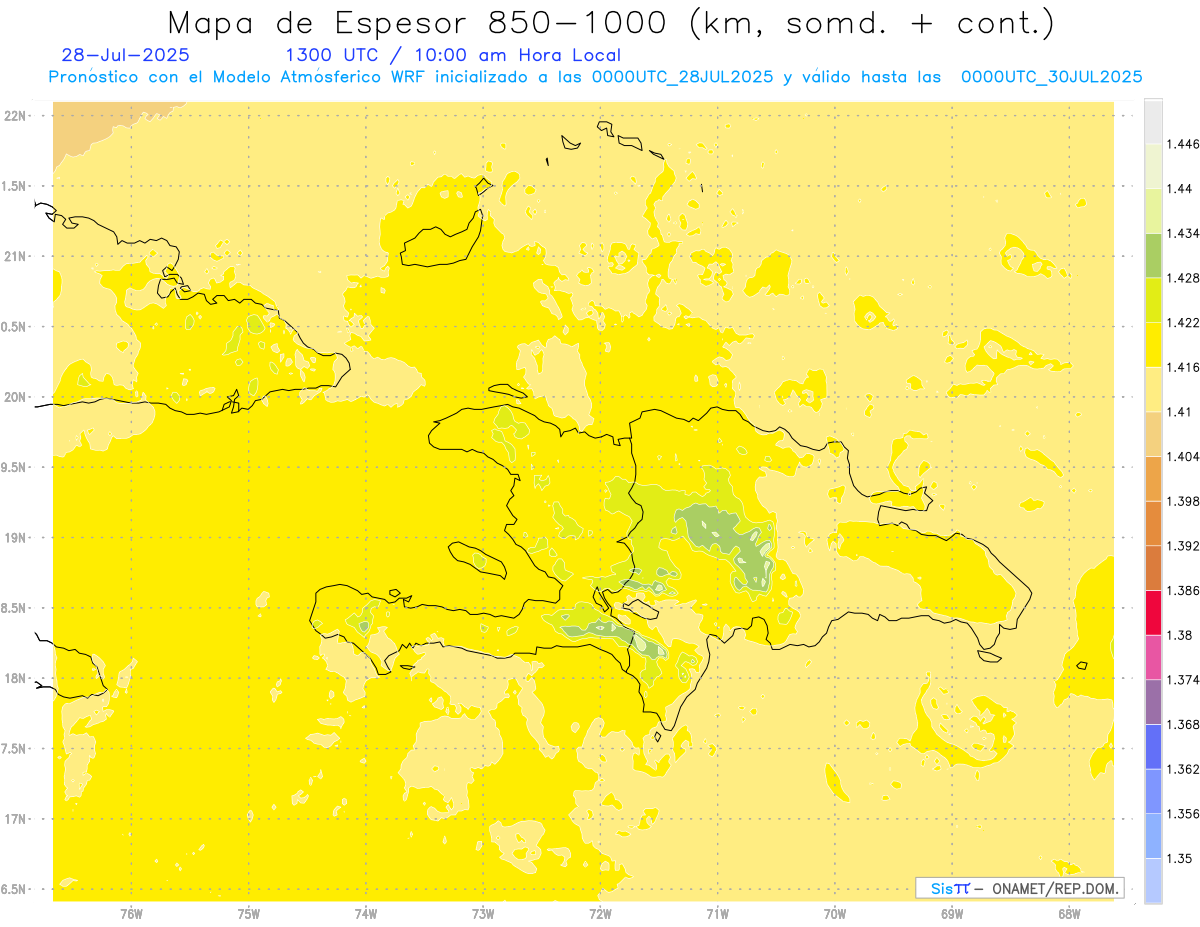
Task: Click the colorbar value 1.434
Action: point(1183,233)
